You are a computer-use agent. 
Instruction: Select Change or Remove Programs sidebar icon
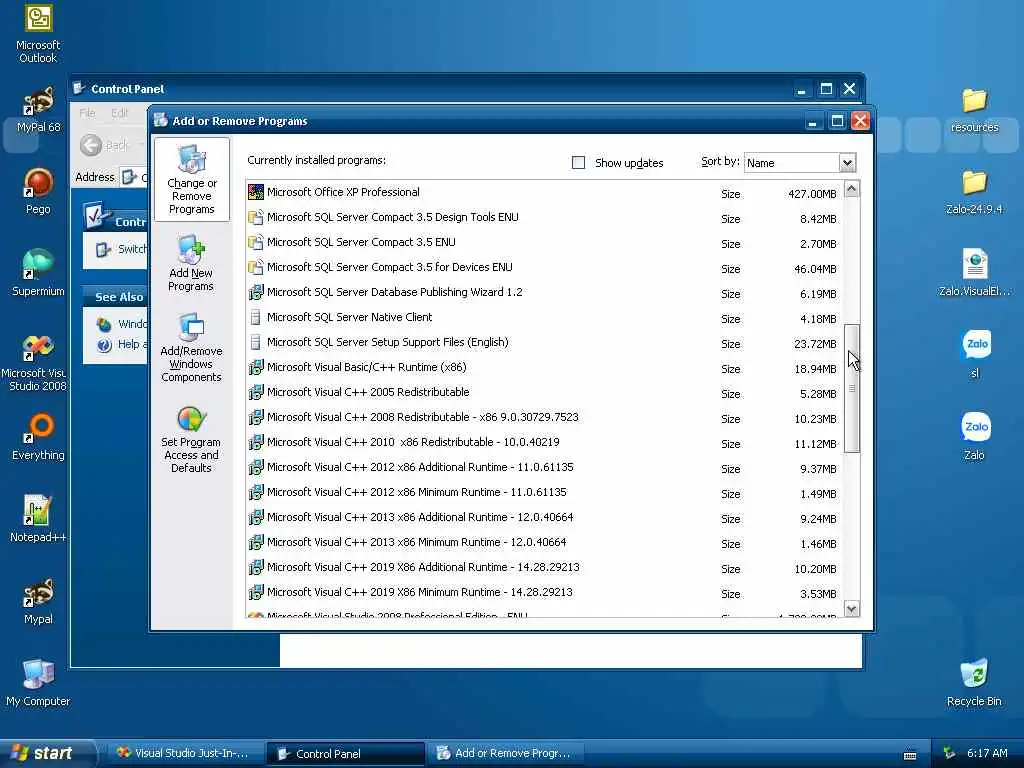tap(191, 179)
